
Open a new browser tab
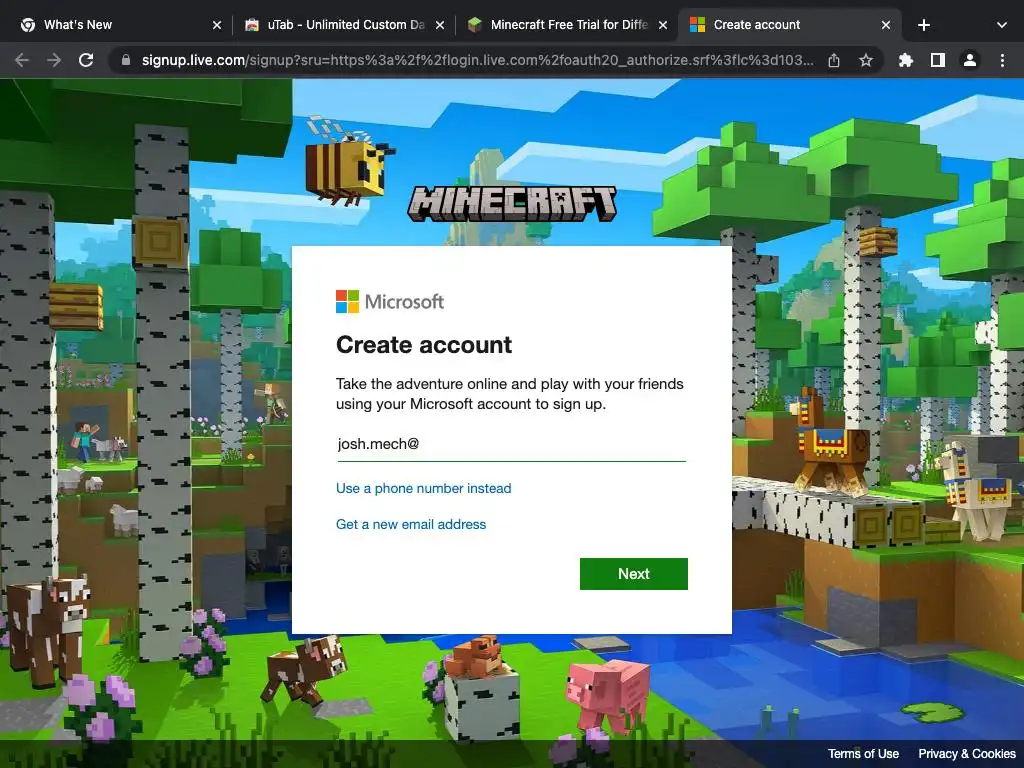click(x=923, y=25)
